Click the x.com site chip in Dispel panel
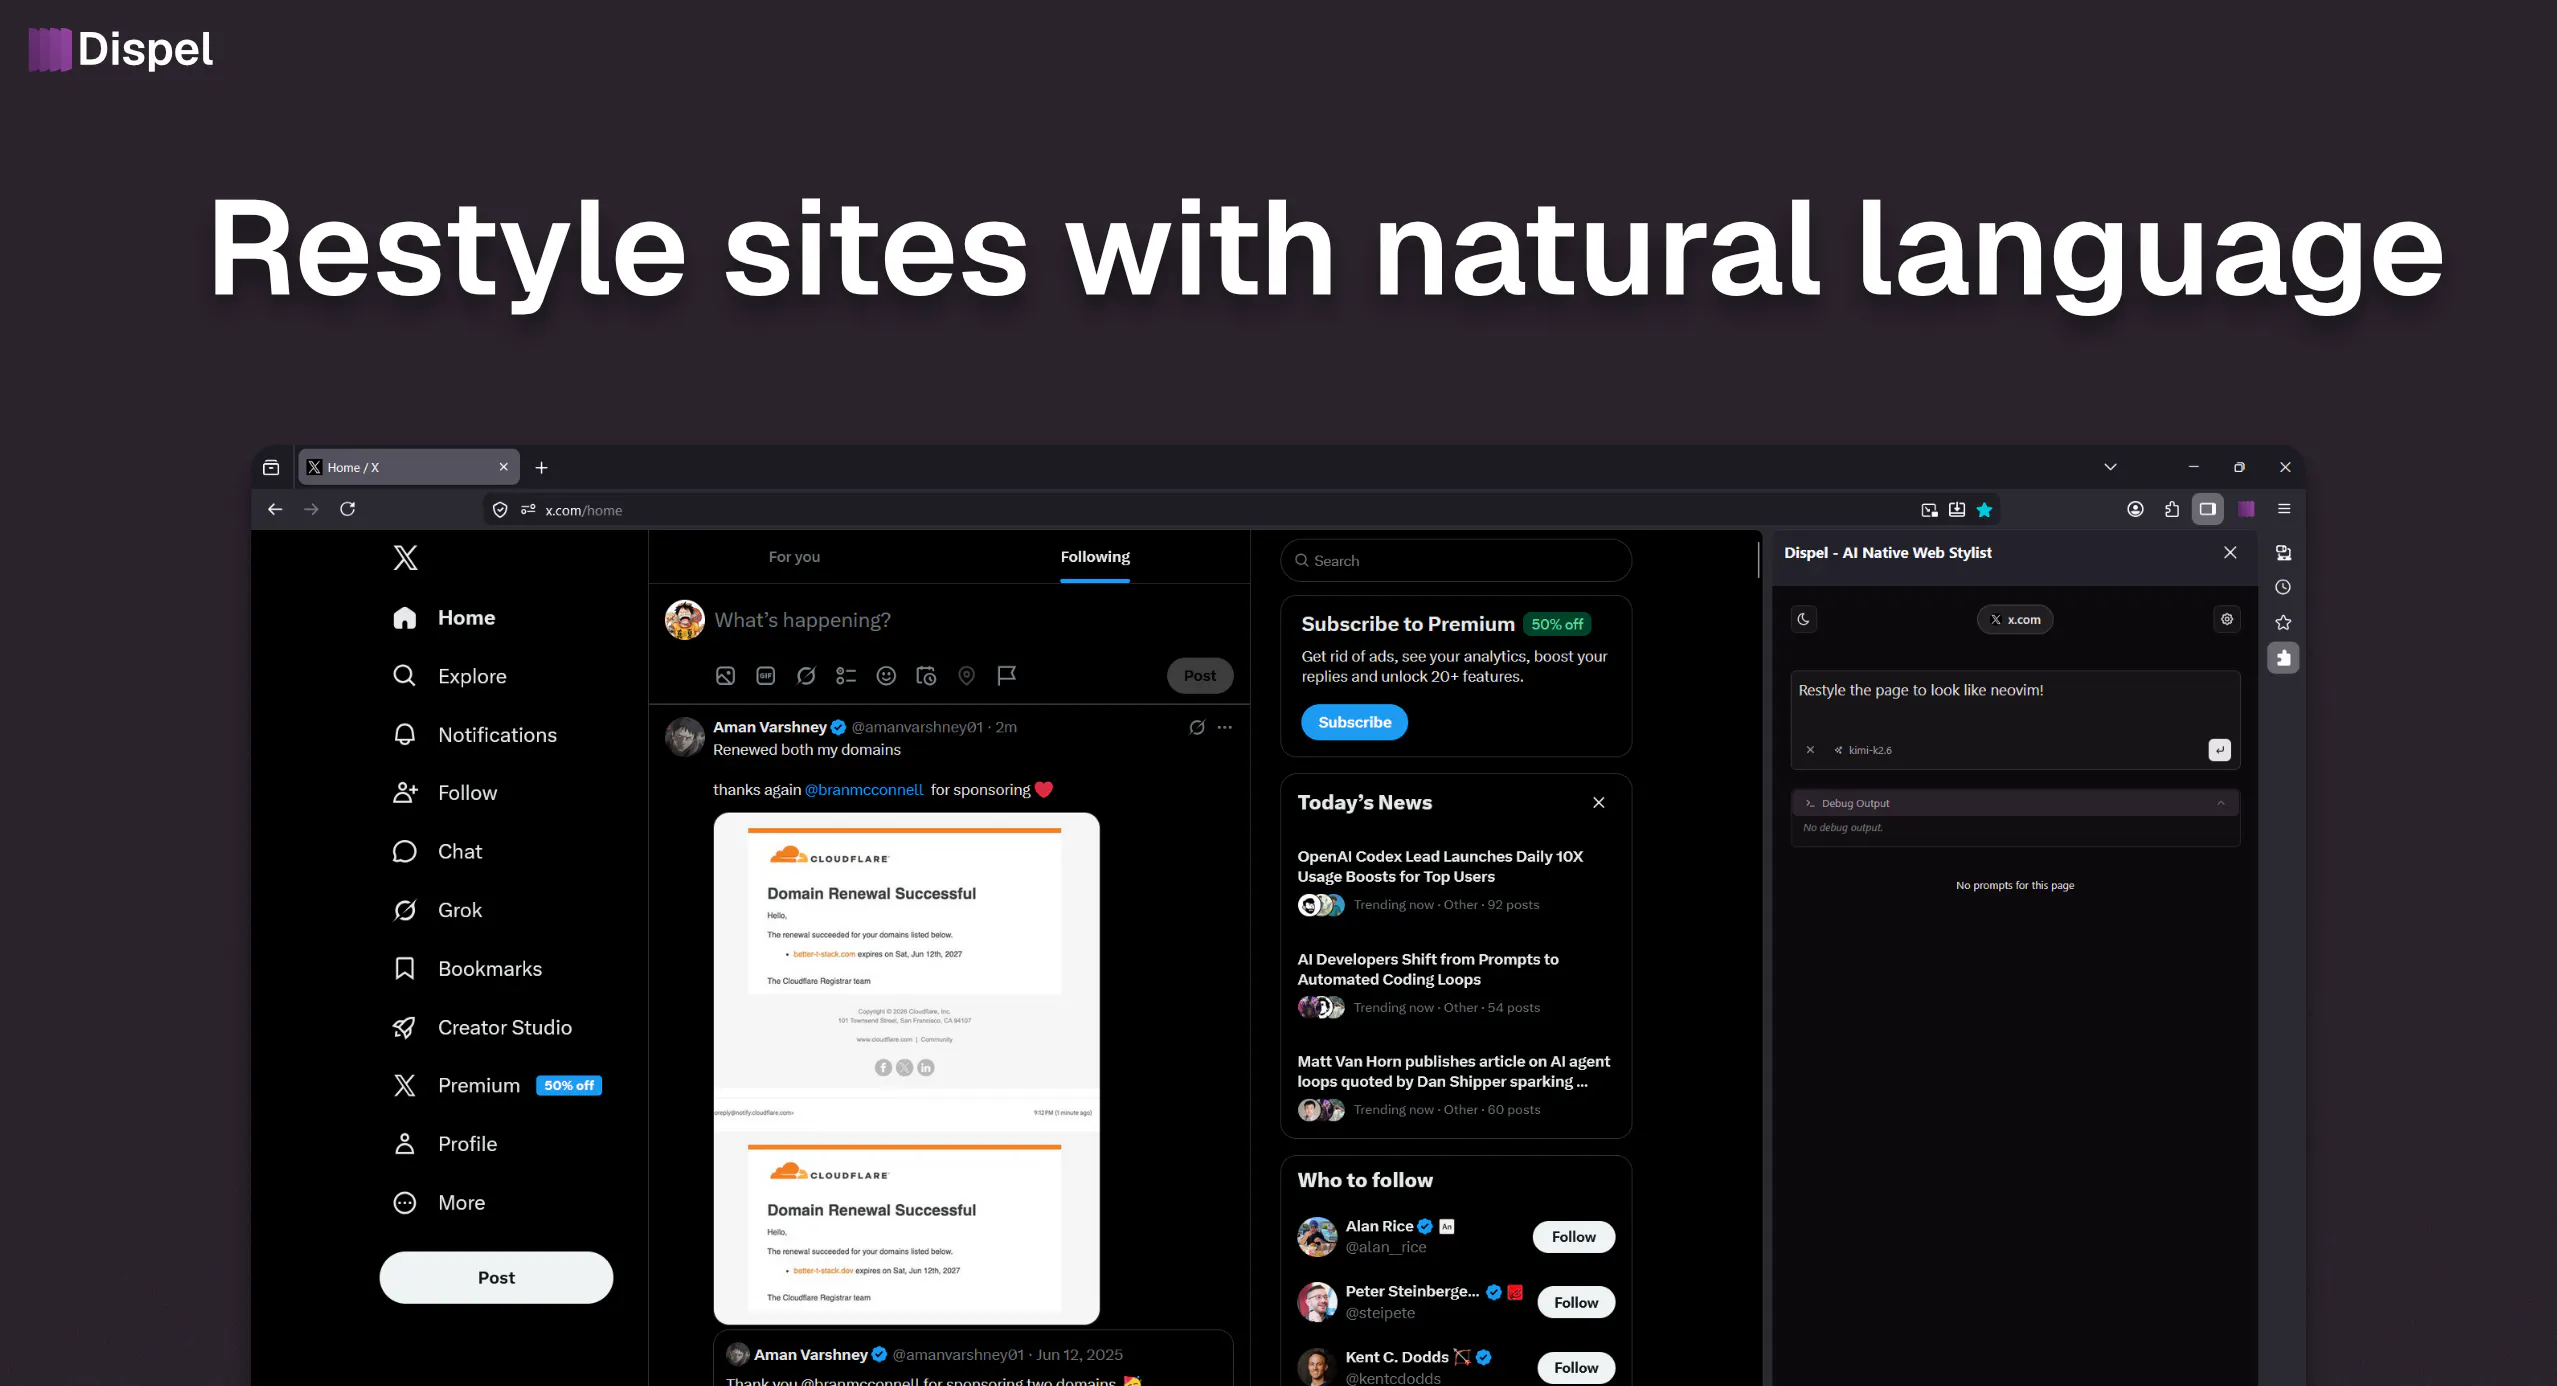The width and height of the screenshot is (2557, 1386). 2015,619
